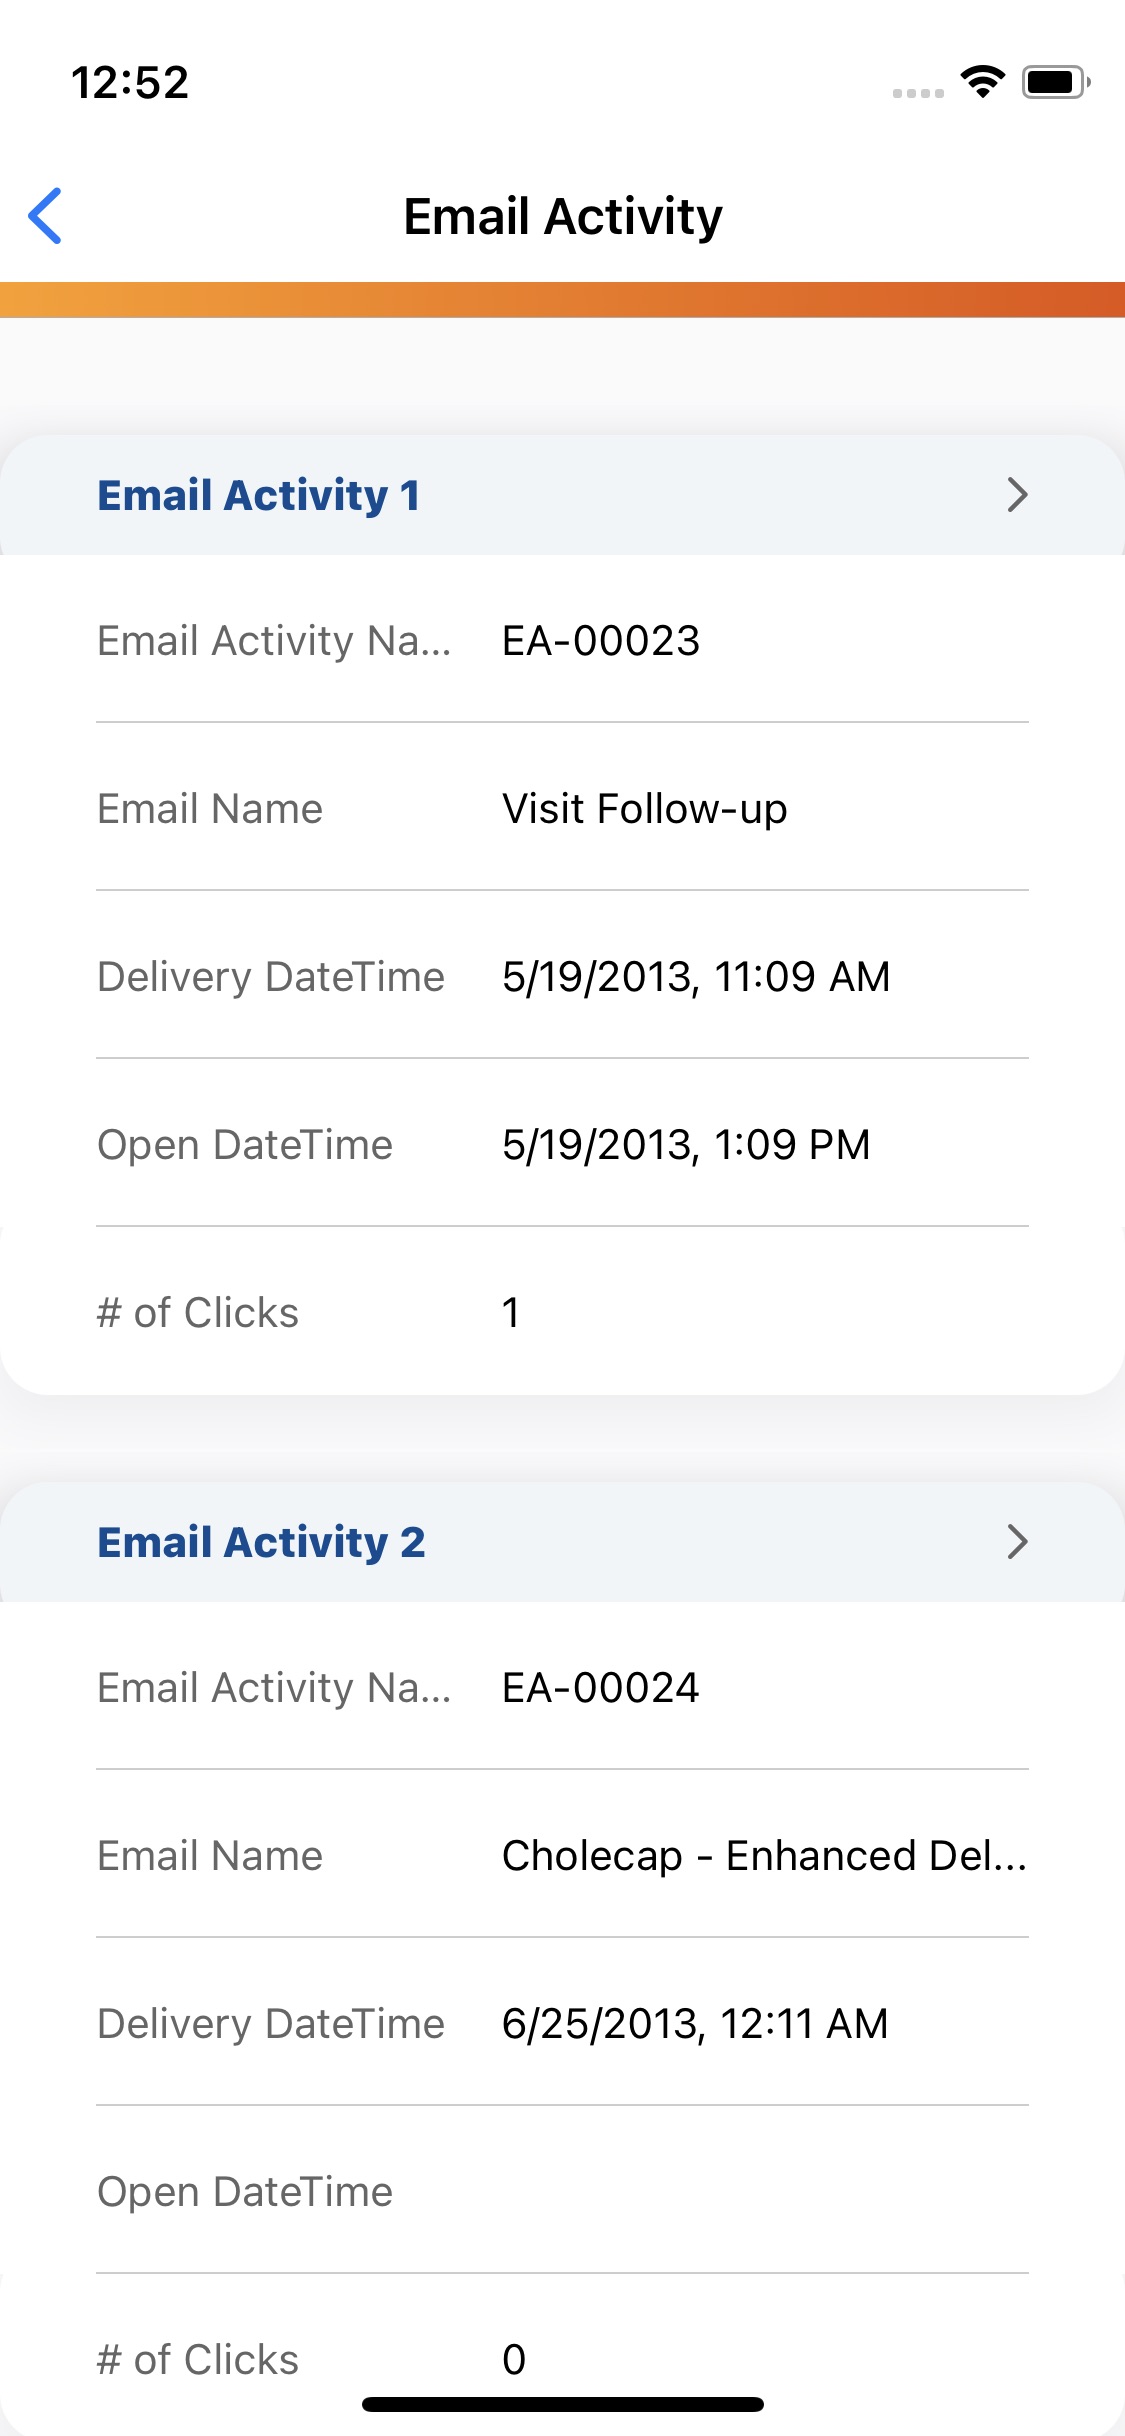1125x2436 pixels.
Task: Expand Email Activity 1 chevron arrow
Action: click(1017, 495)
